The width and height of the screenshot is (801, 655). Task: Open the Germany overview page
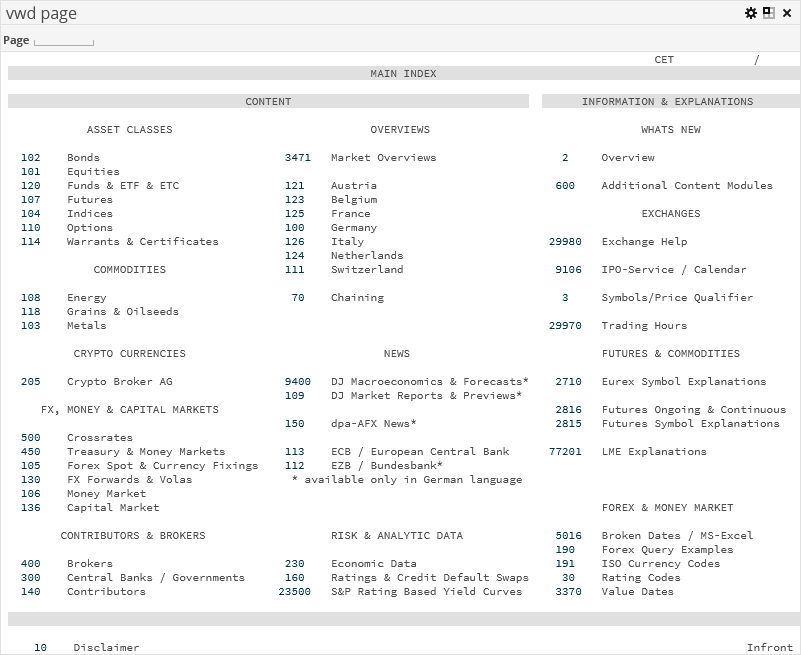click(x=353, y=228)
